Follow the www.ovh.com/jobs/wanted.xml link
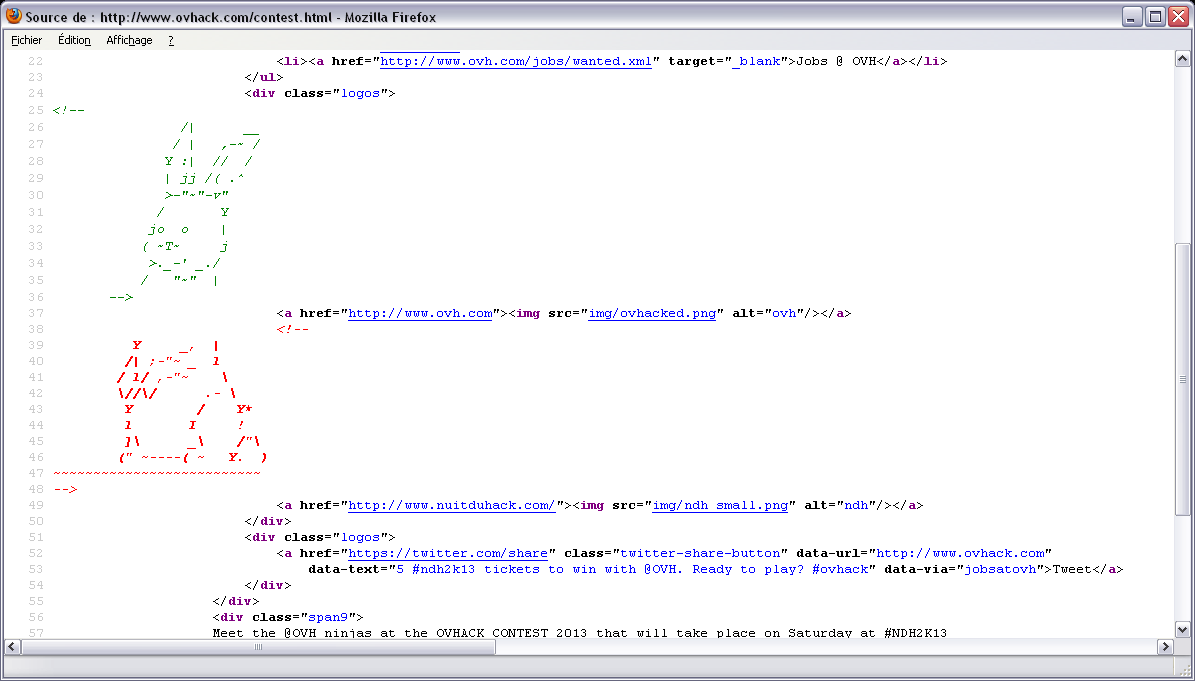 [x=516, y=62]
